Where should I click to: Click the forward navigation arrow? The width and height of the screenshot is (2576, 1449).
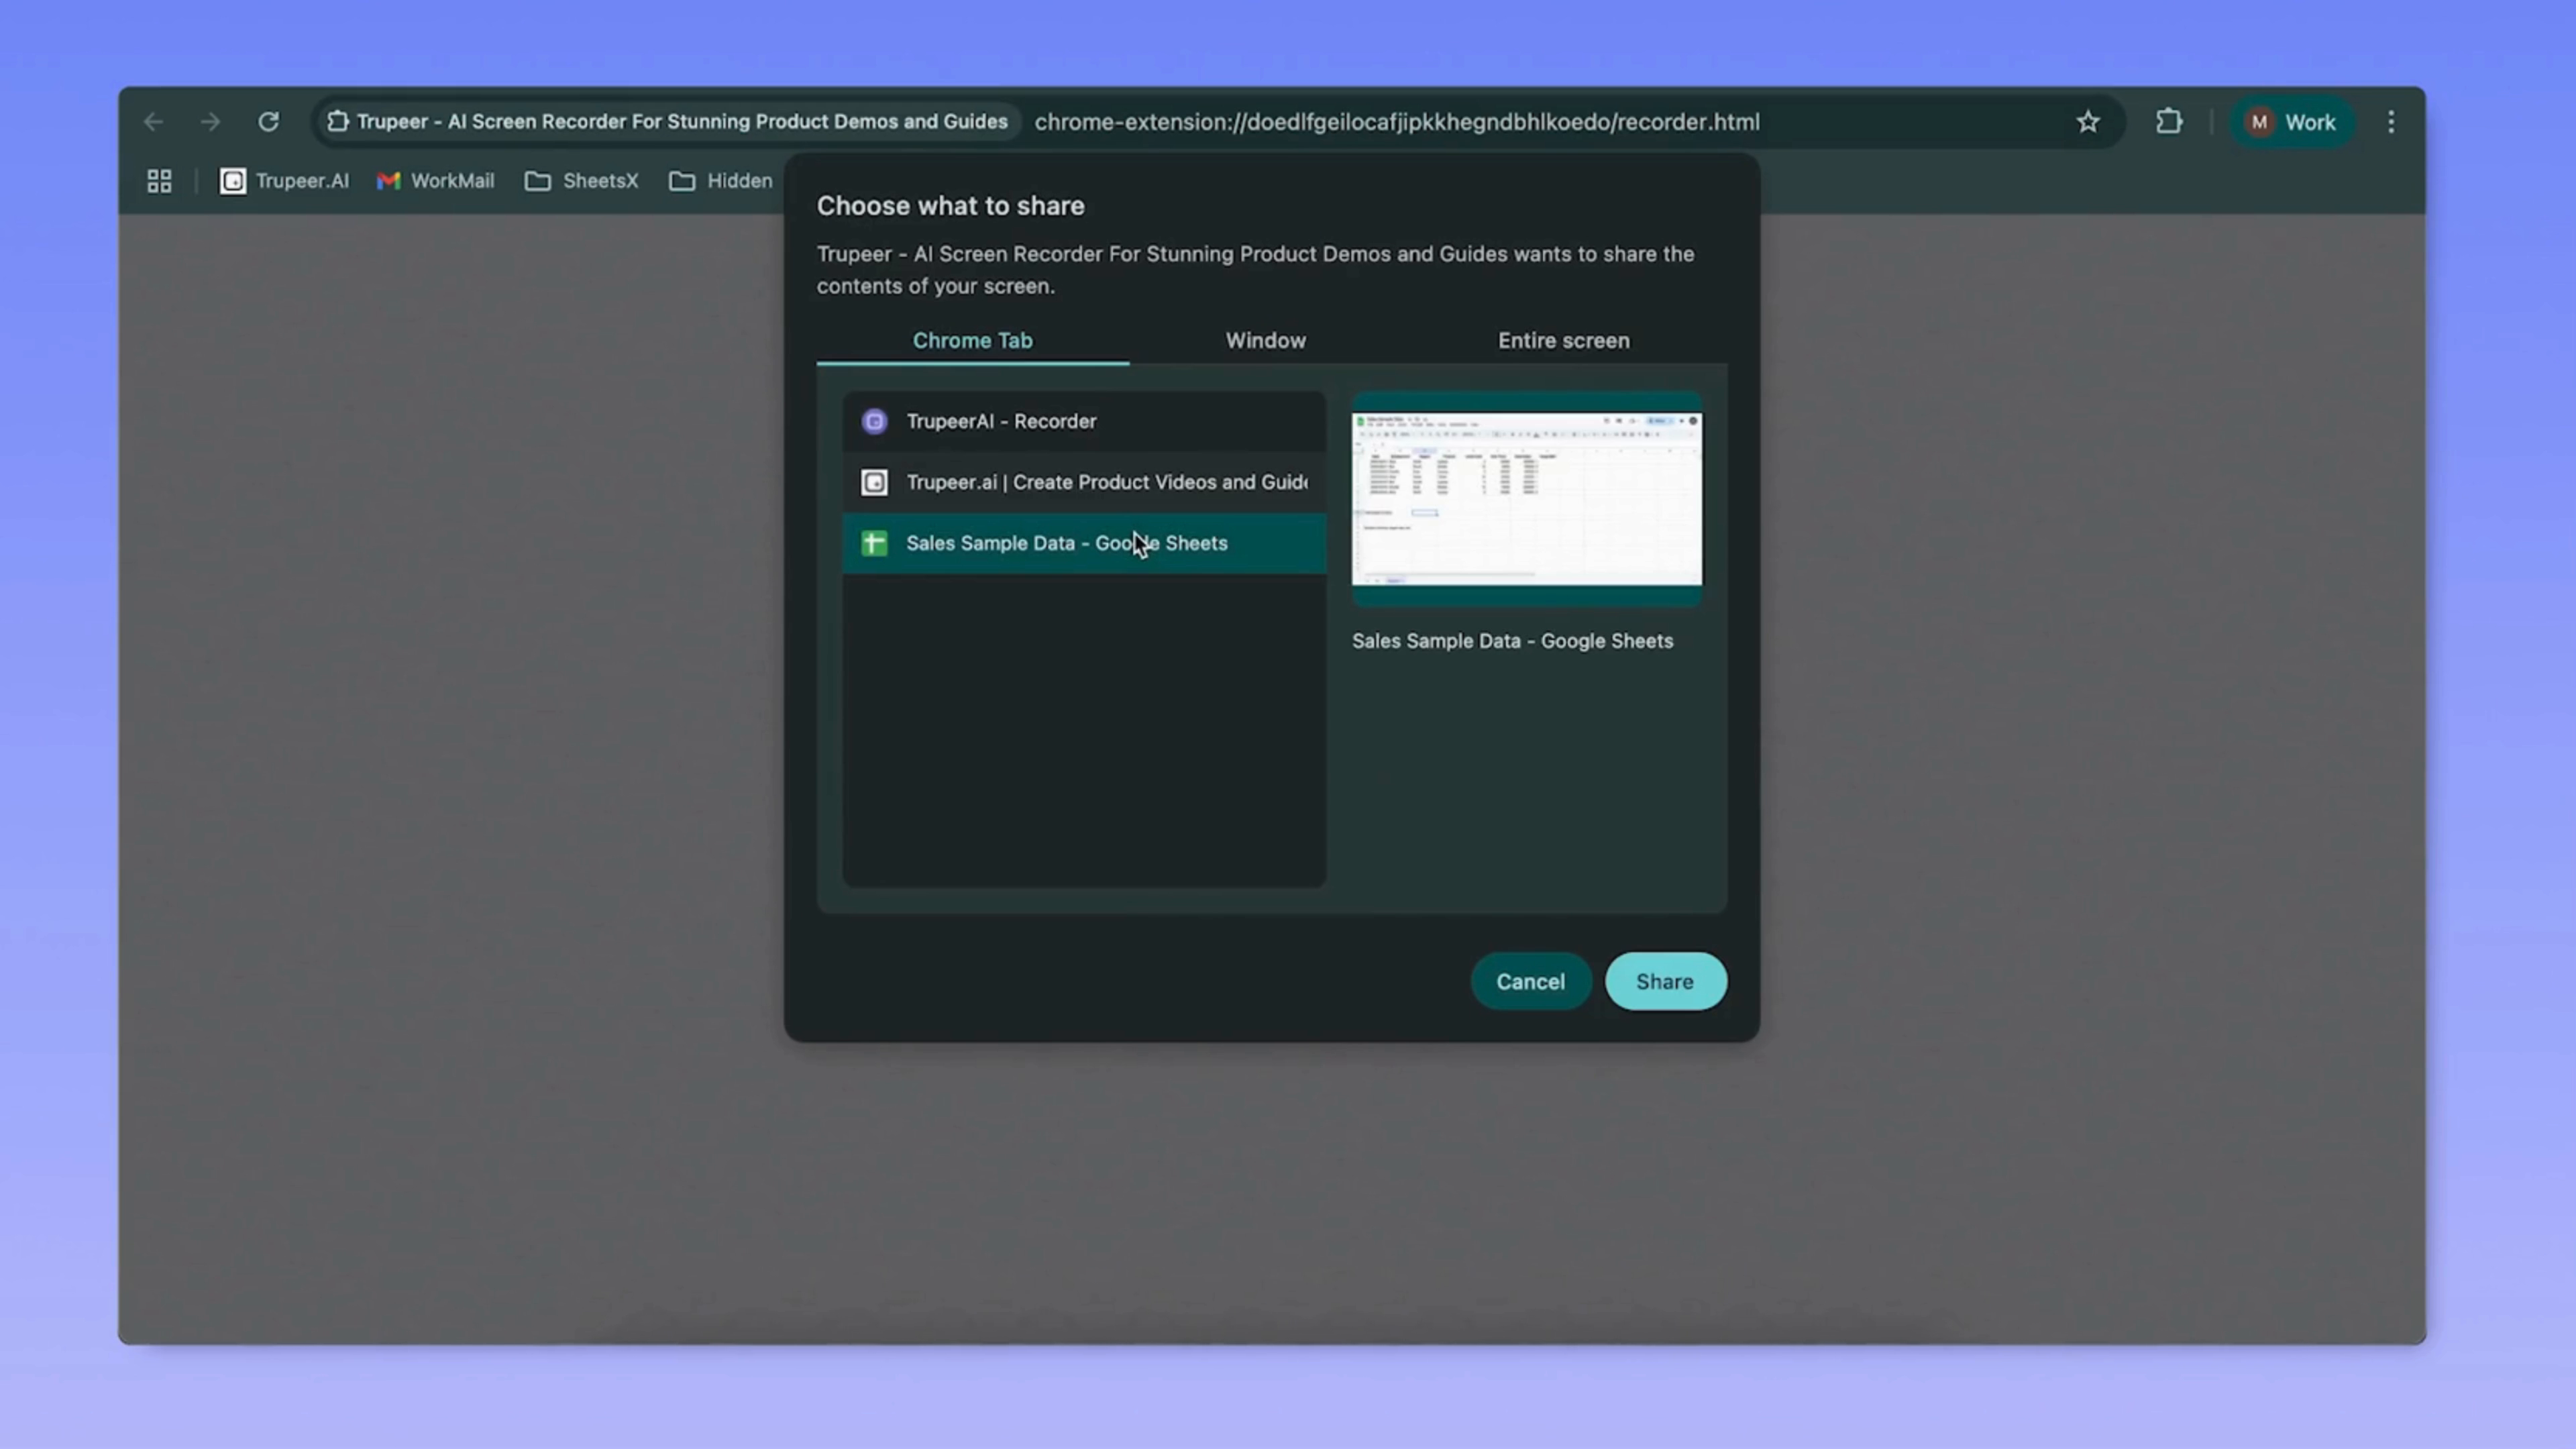click(210, 121)
